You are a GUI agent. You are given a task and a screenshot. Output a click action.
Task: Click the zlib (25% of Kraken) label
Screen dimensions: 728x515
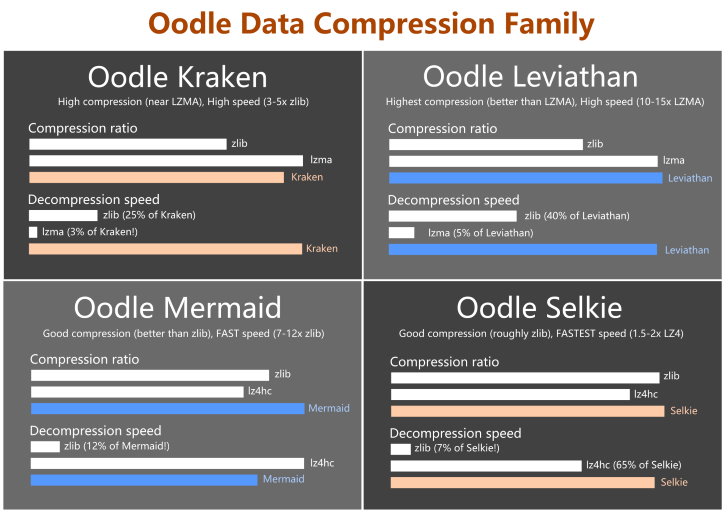point(150,215)
